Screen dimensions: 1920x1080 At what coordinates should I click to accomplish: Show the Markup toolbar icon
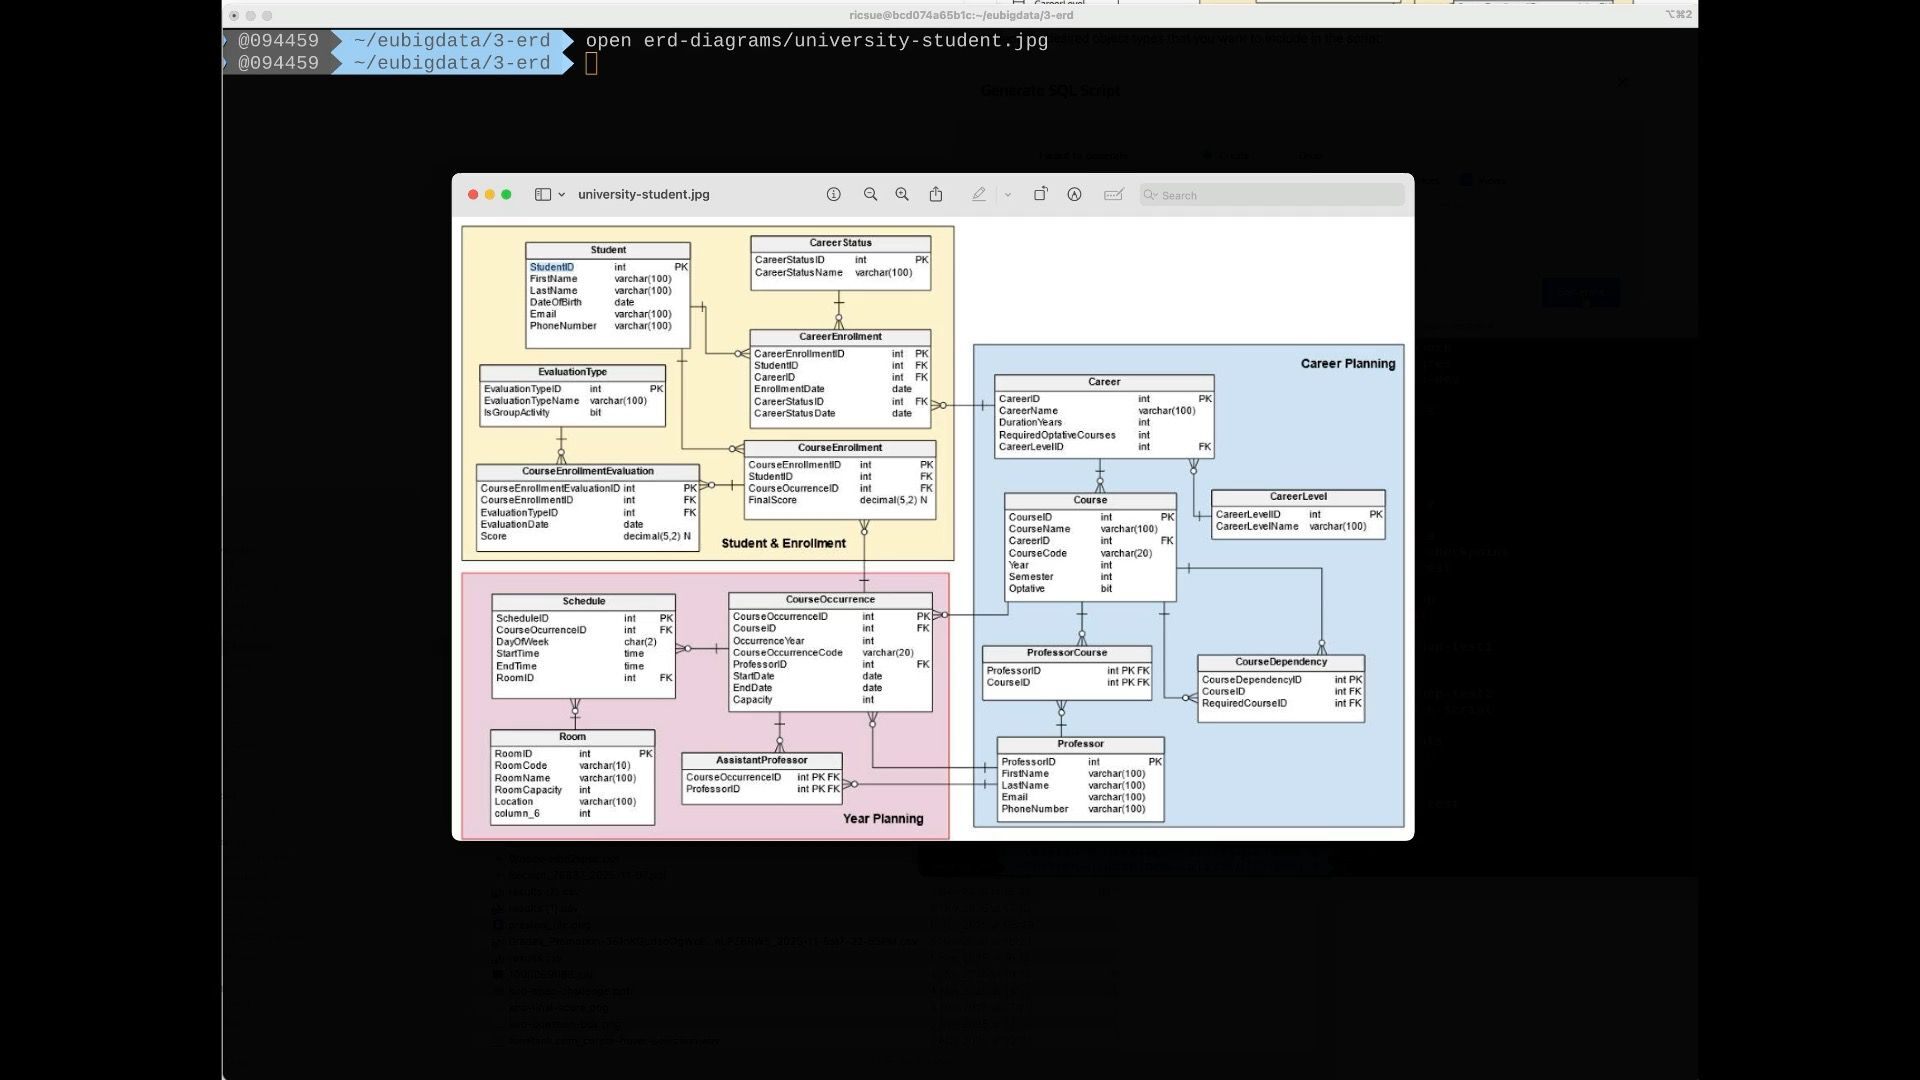[x=1074, y=195]
